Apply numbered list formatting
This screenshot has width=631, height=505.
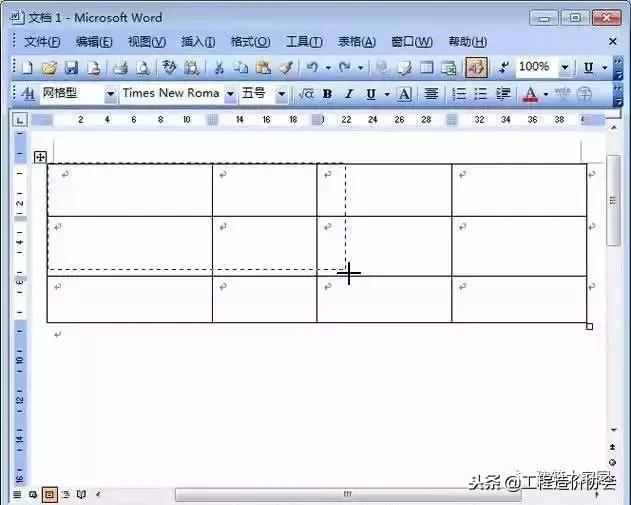(459, 94)
